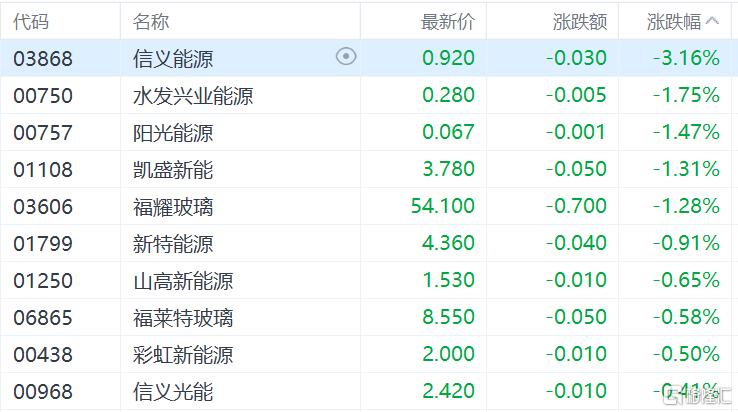Select stock code 03868
Viewport: 738px width, 412px height.
43,59
